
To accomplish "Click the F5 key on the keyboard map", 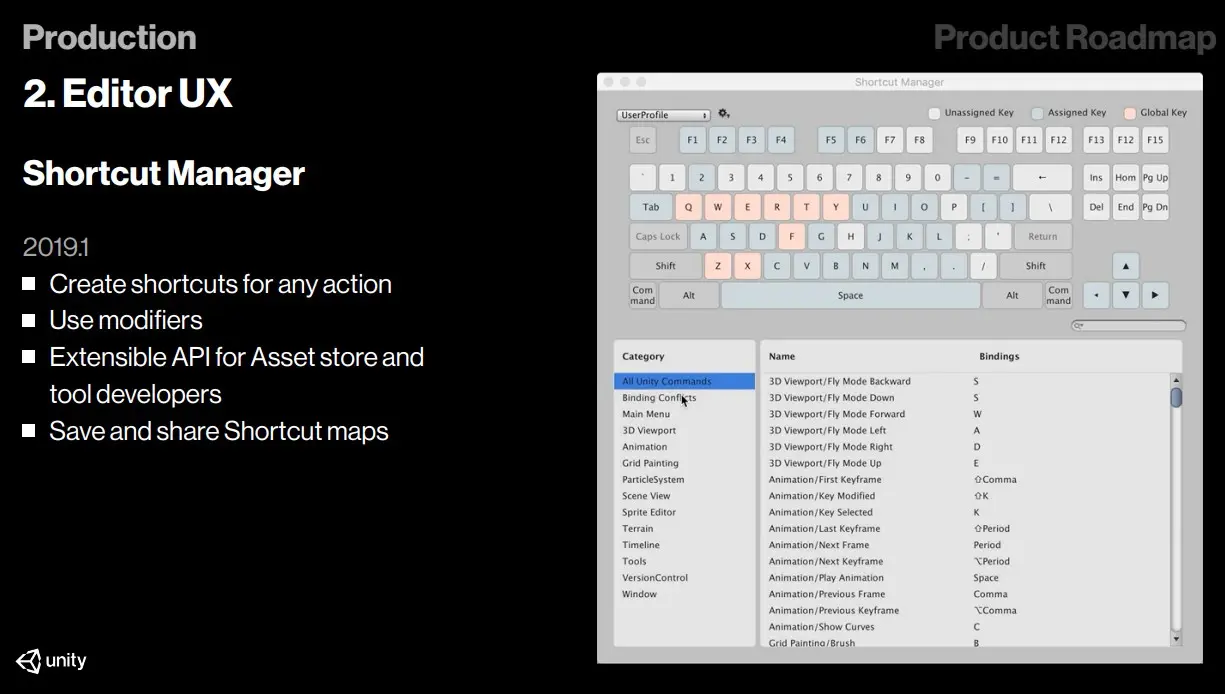I will [x=831, y=140].
